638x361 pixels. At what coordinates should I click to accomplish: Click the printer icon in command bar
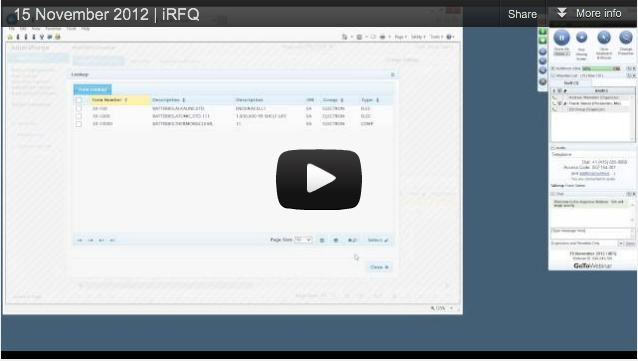point(382,37)
